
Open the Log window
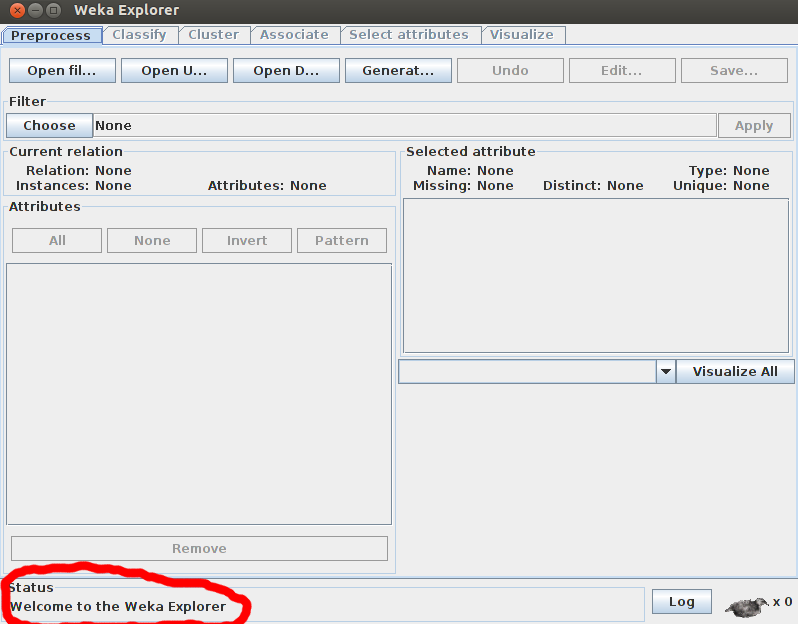681,602
